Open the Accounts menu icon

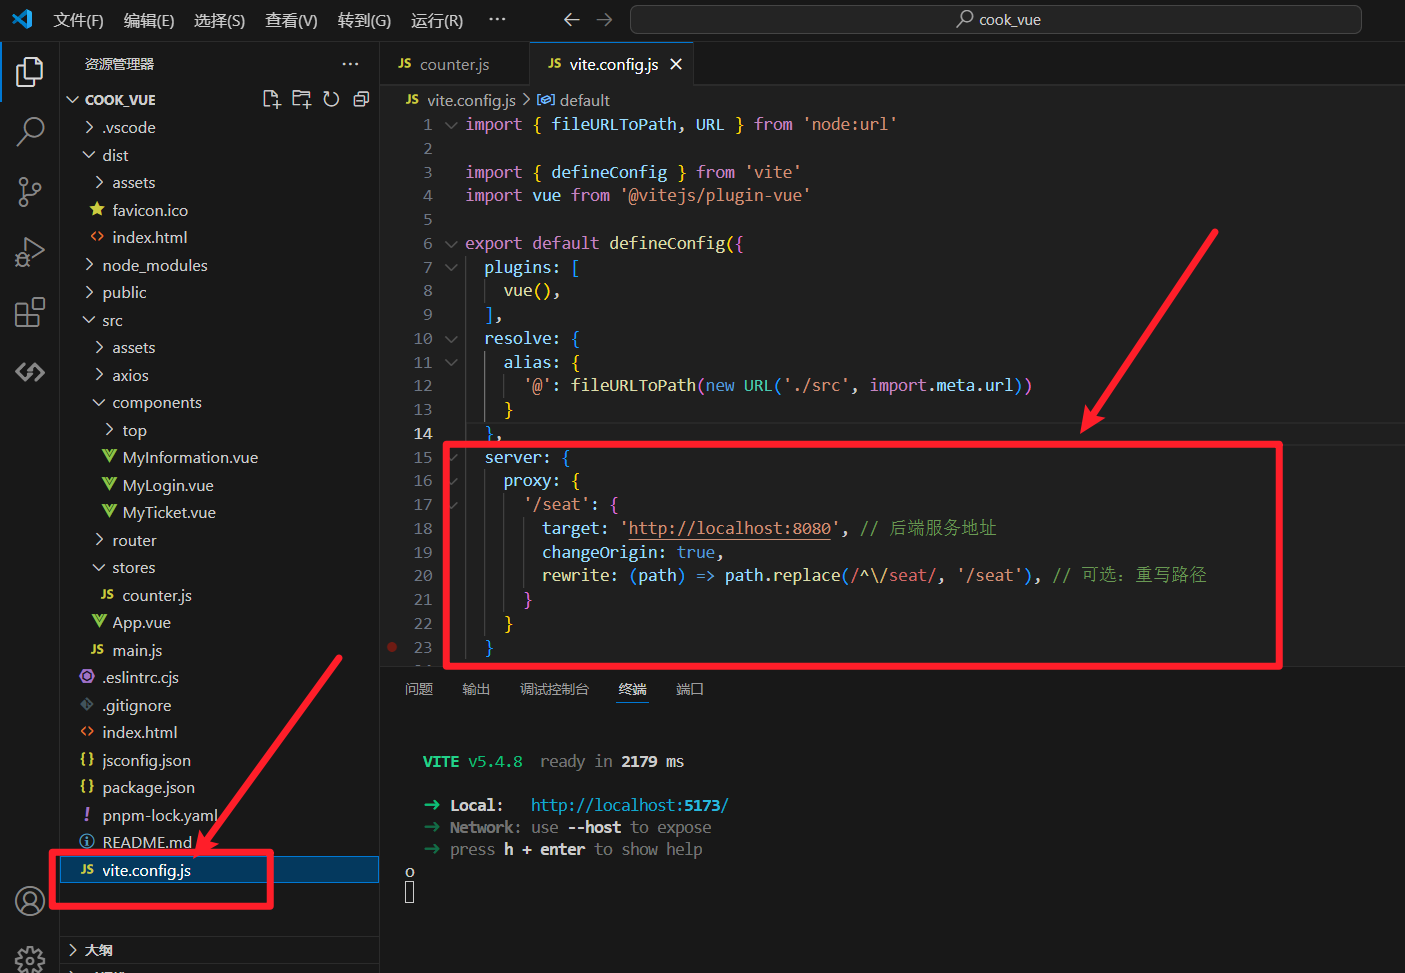click(30, 901)
